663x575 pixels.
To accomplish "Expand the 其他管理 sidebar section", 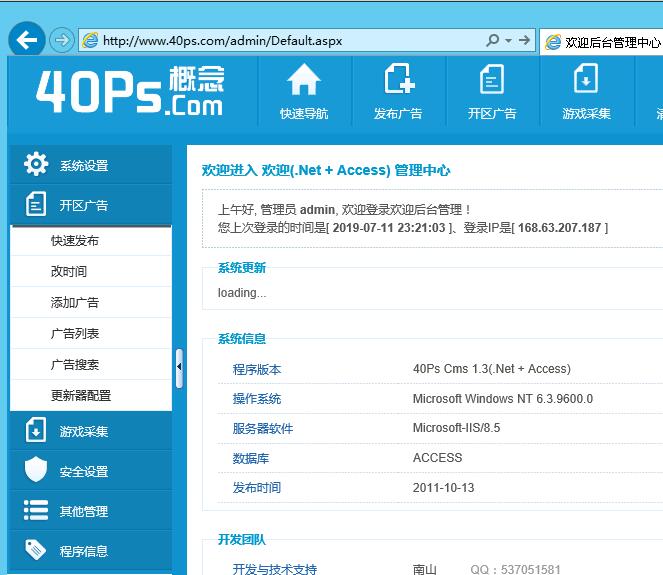I will [84, 512].
